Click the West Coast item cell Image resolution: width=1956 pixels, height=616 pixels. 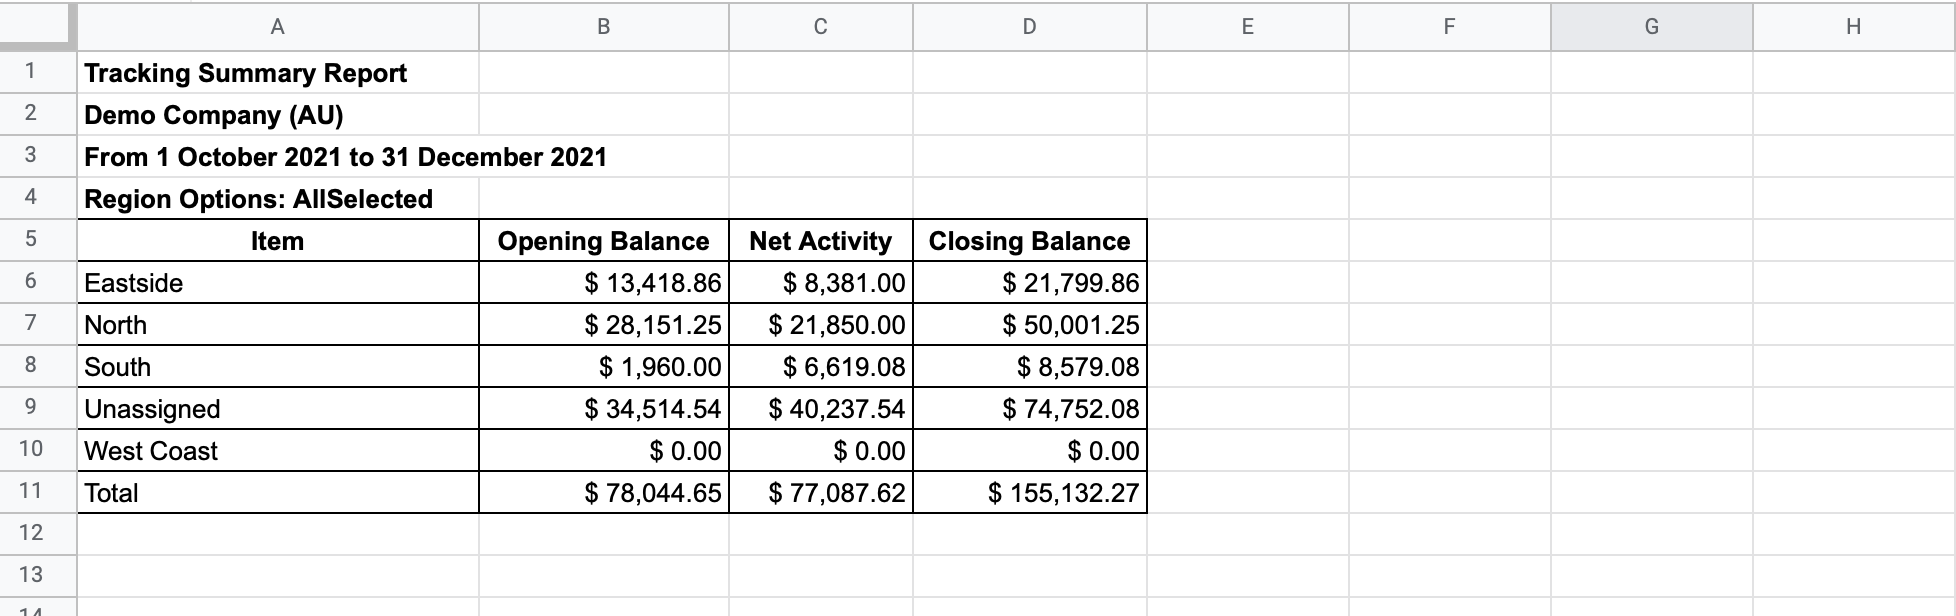278,451
